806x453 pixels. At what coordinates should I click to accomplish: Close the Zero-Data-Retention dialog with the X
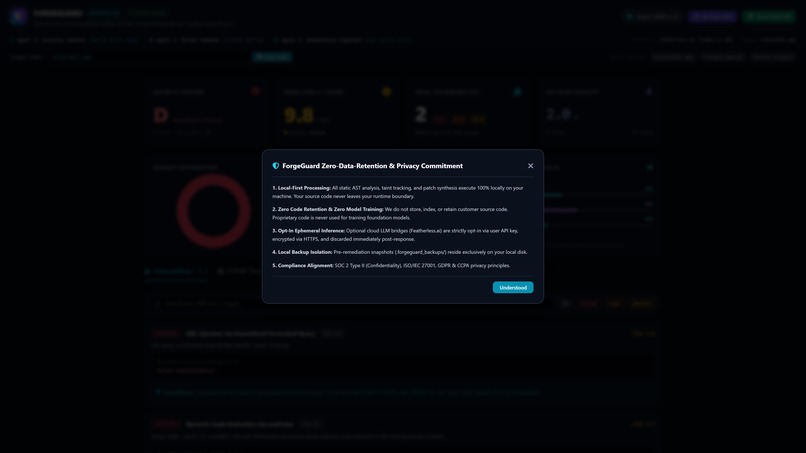tap(530, 166)
